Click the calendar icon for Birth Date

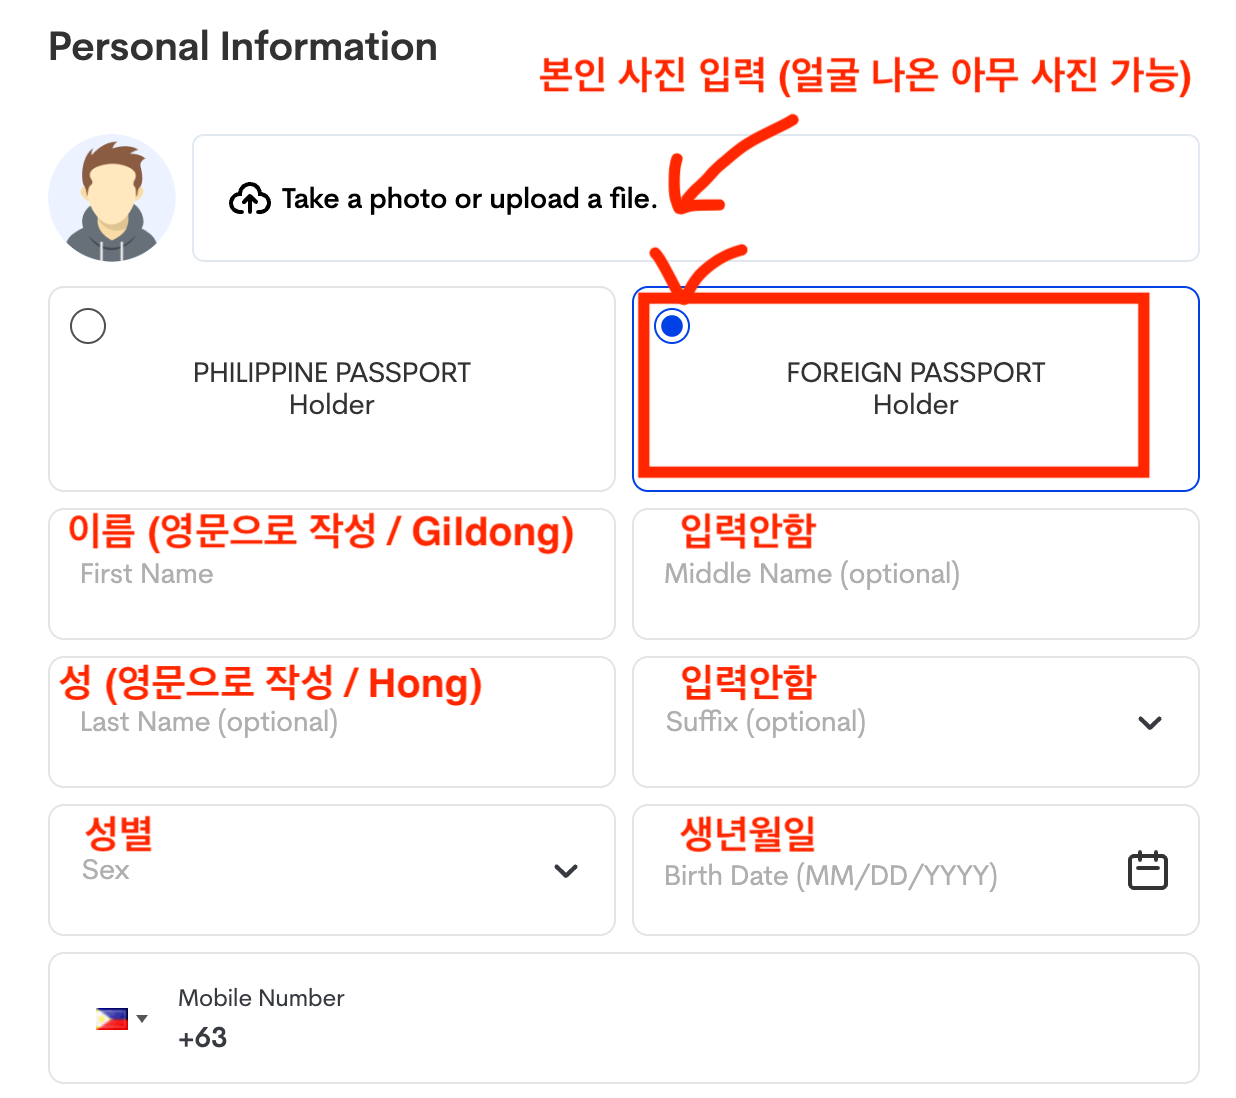1148,870
